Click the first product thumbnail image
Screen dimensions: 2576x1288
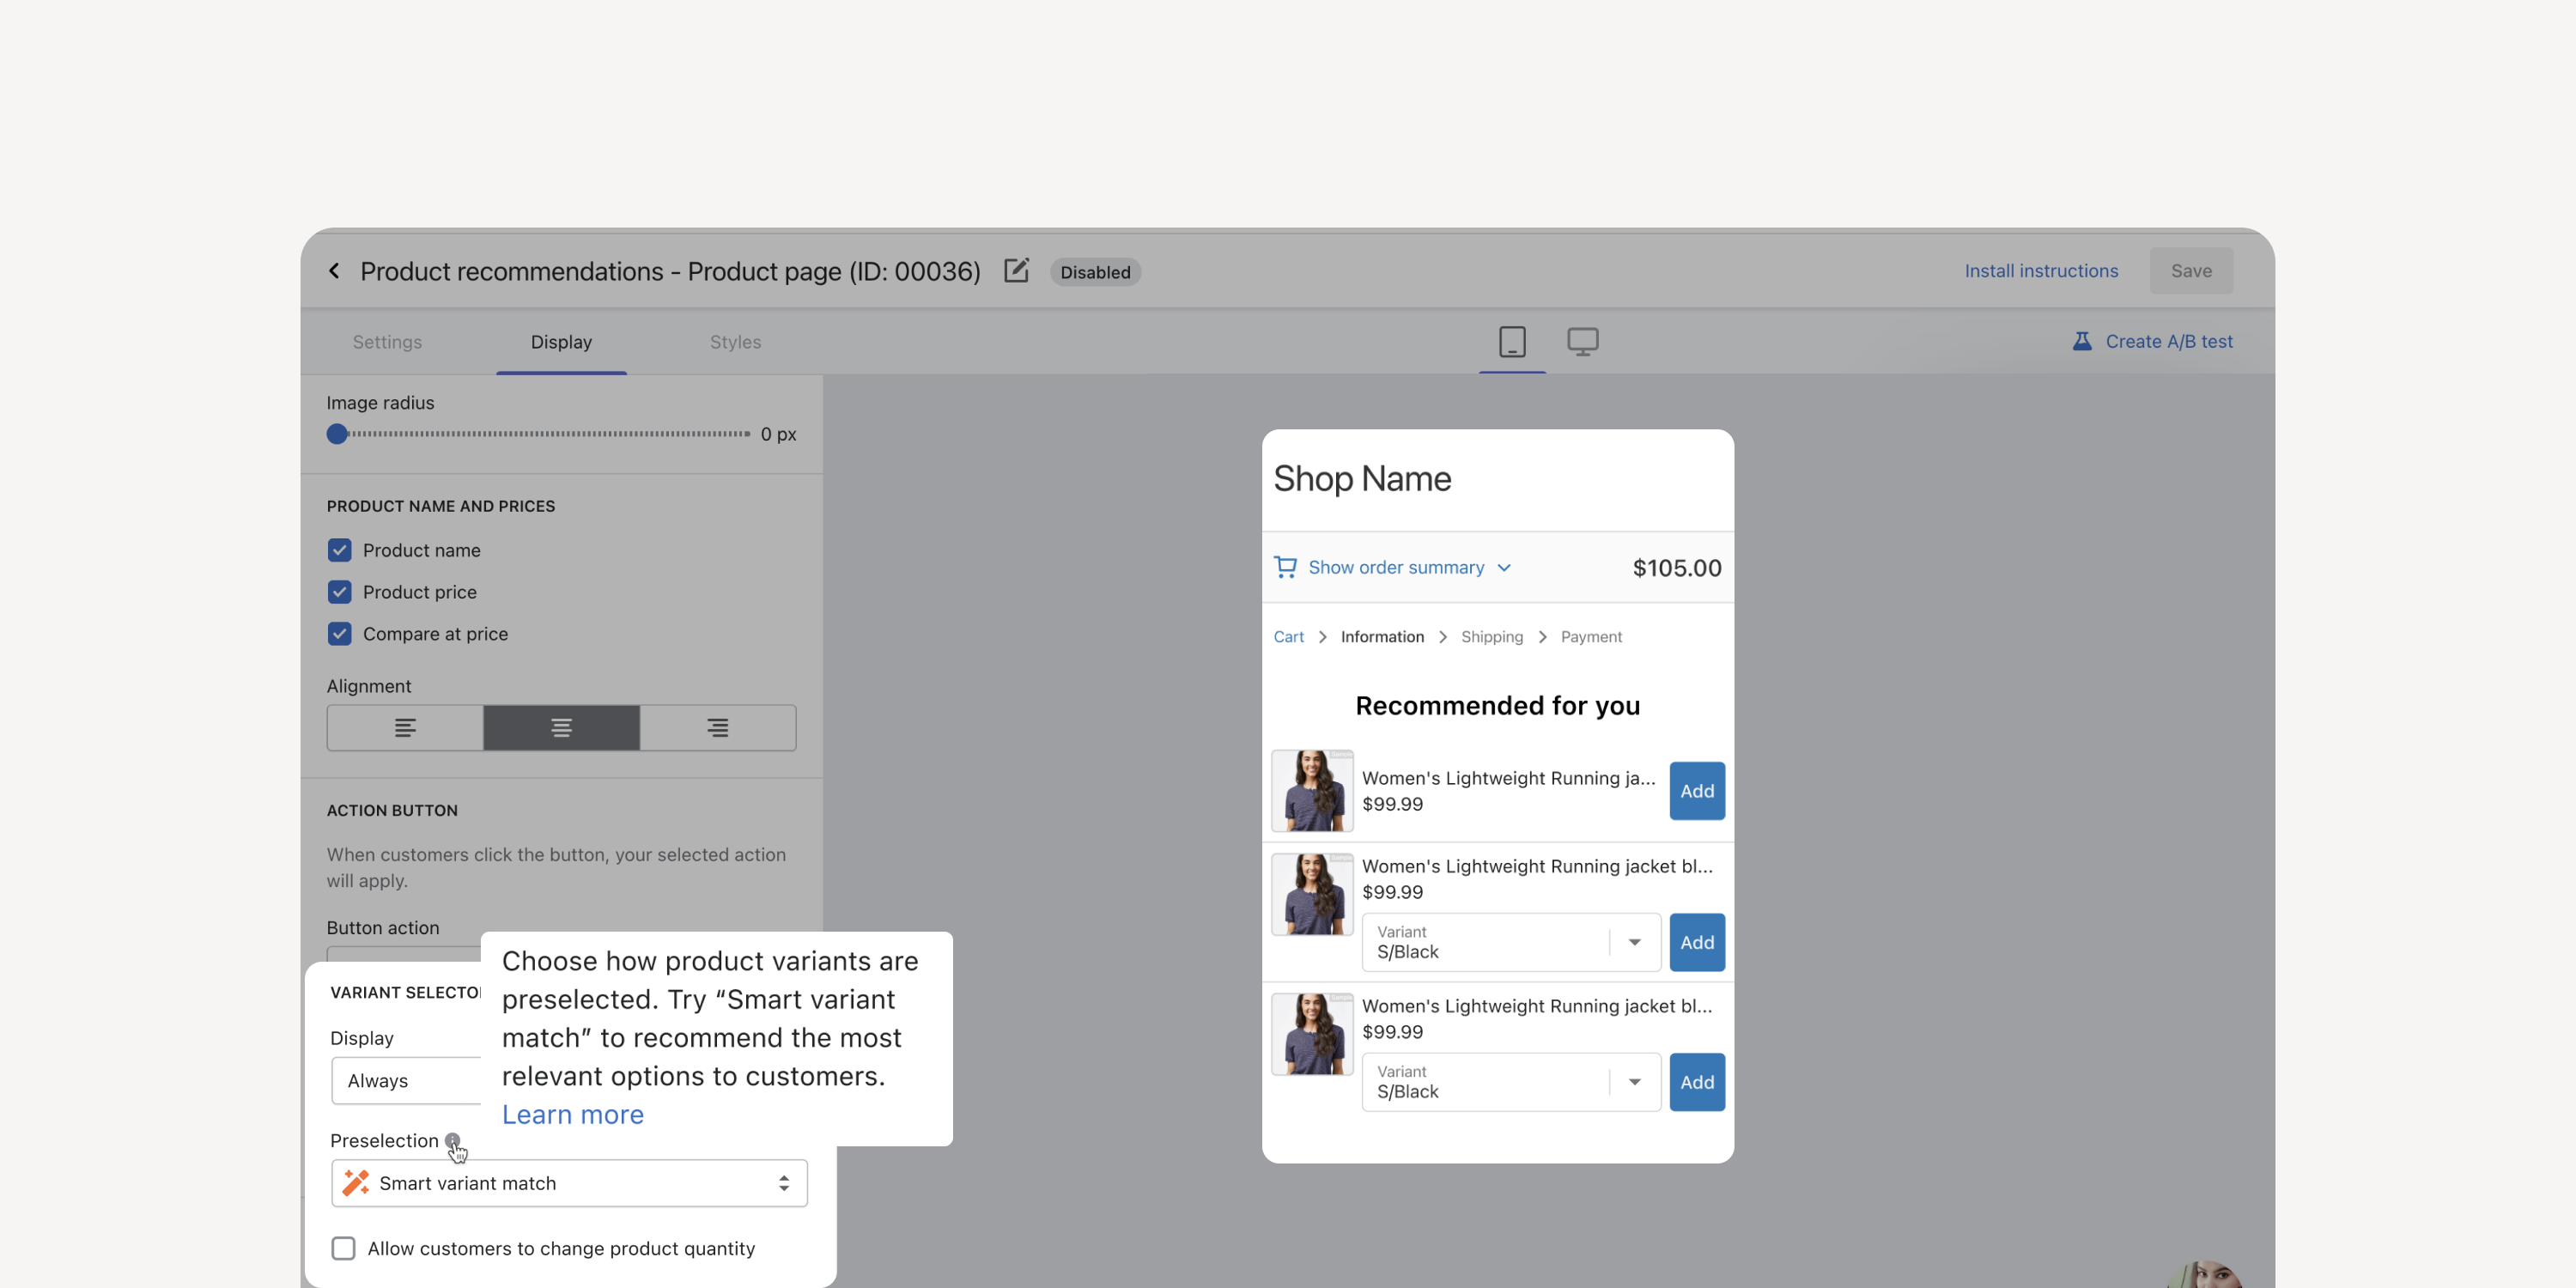click(x=1312, y=791)
